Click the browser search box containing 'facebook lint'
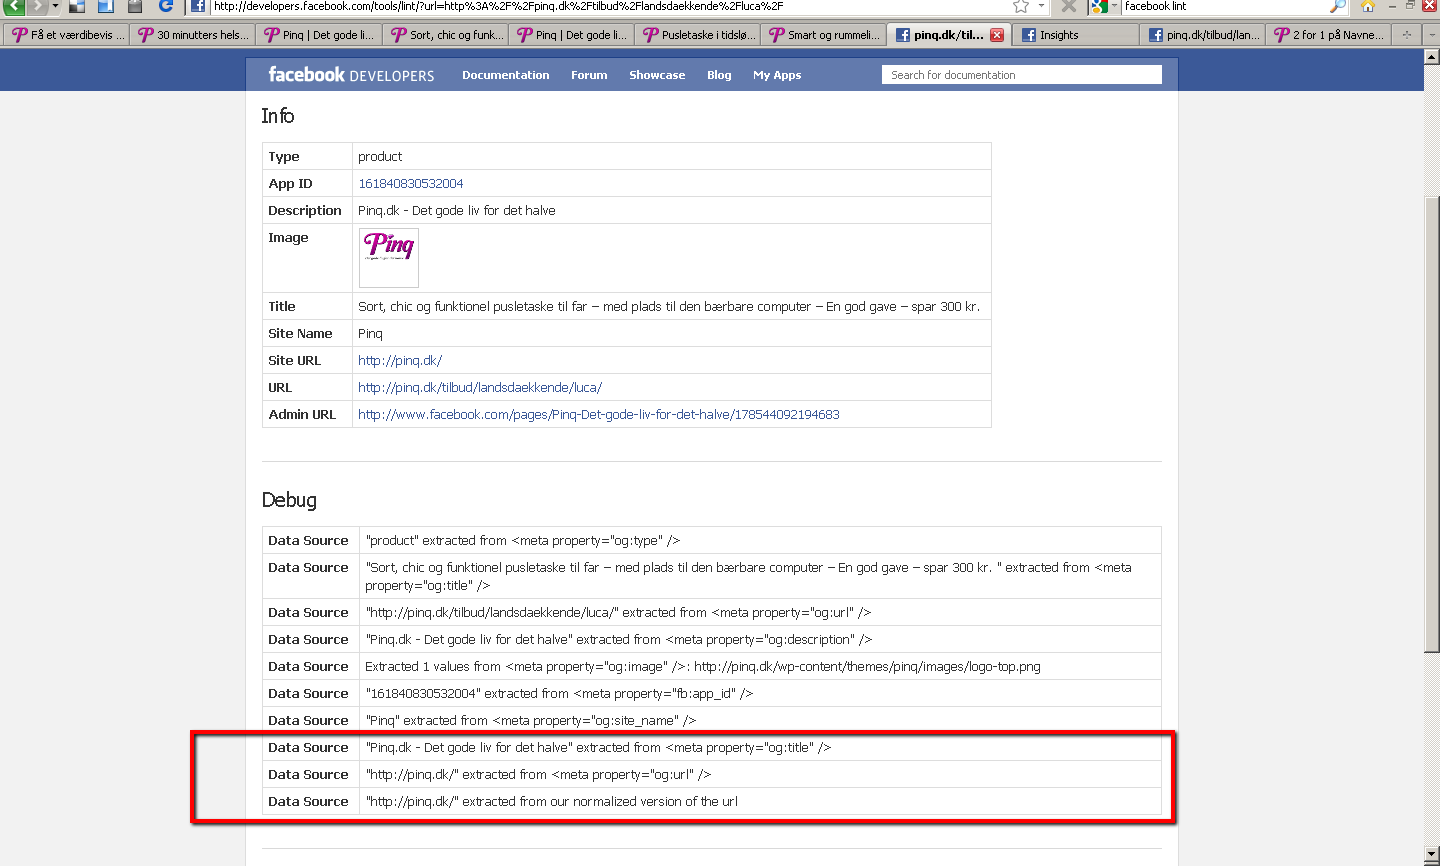1440x866 pixels. coord(1224,6)
